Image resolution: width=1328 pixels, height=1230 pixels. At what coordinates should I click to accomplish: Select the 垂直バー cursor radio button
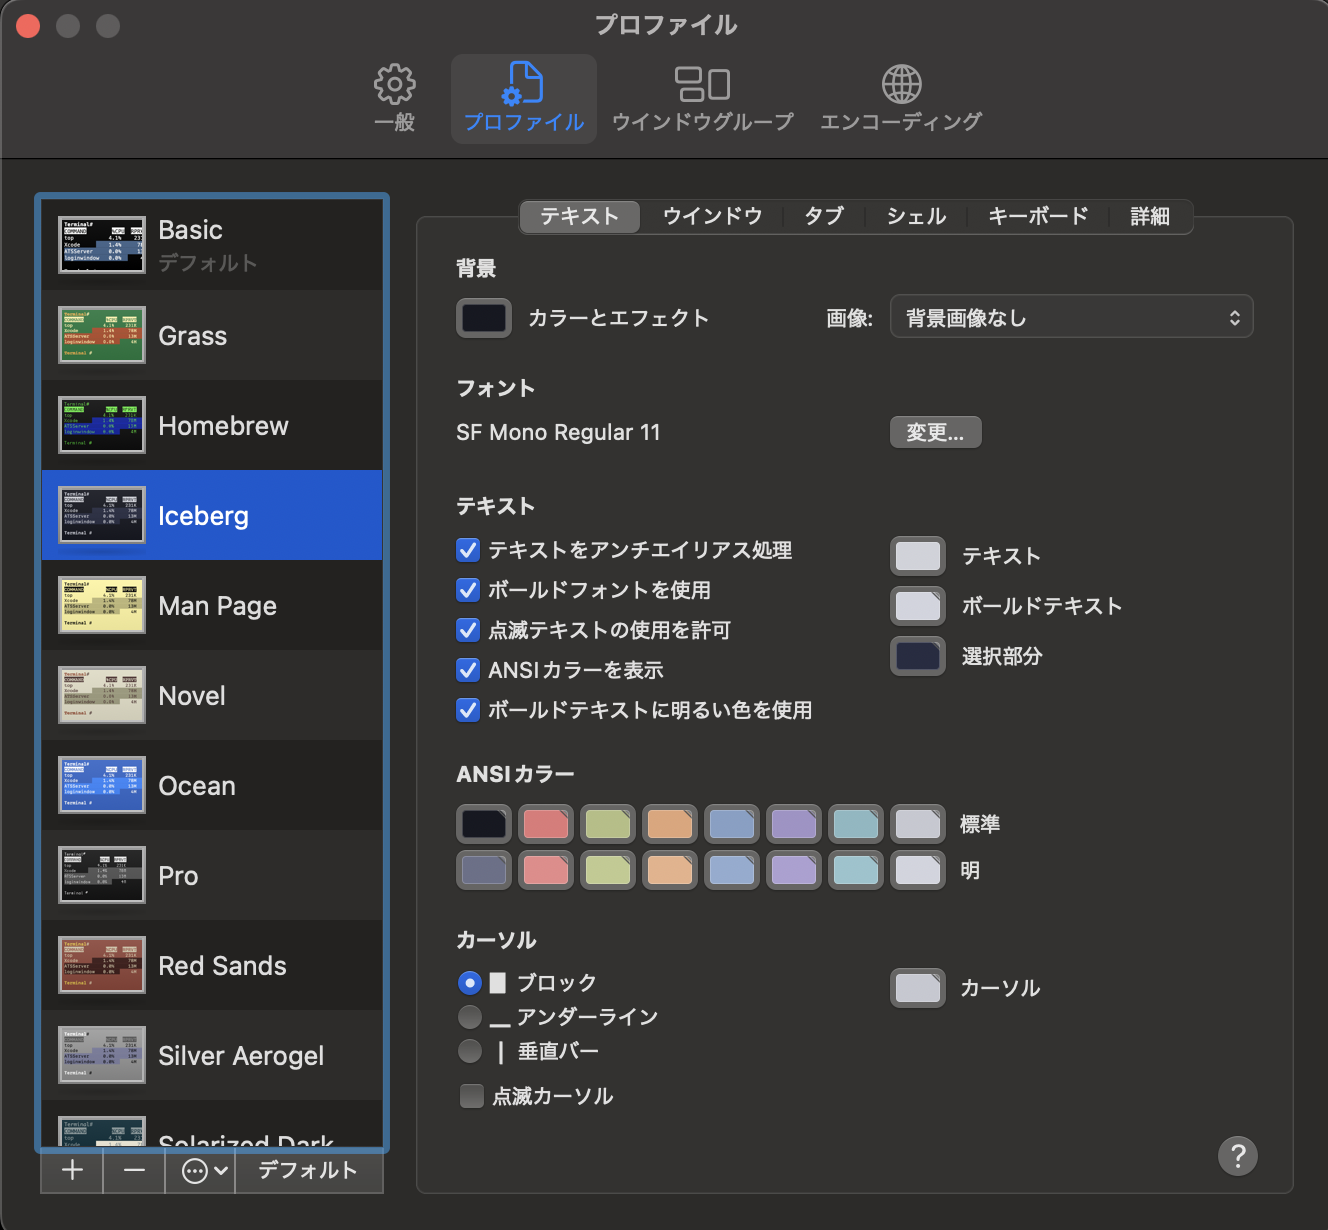pyautogui.click(x=470, y=1051)
